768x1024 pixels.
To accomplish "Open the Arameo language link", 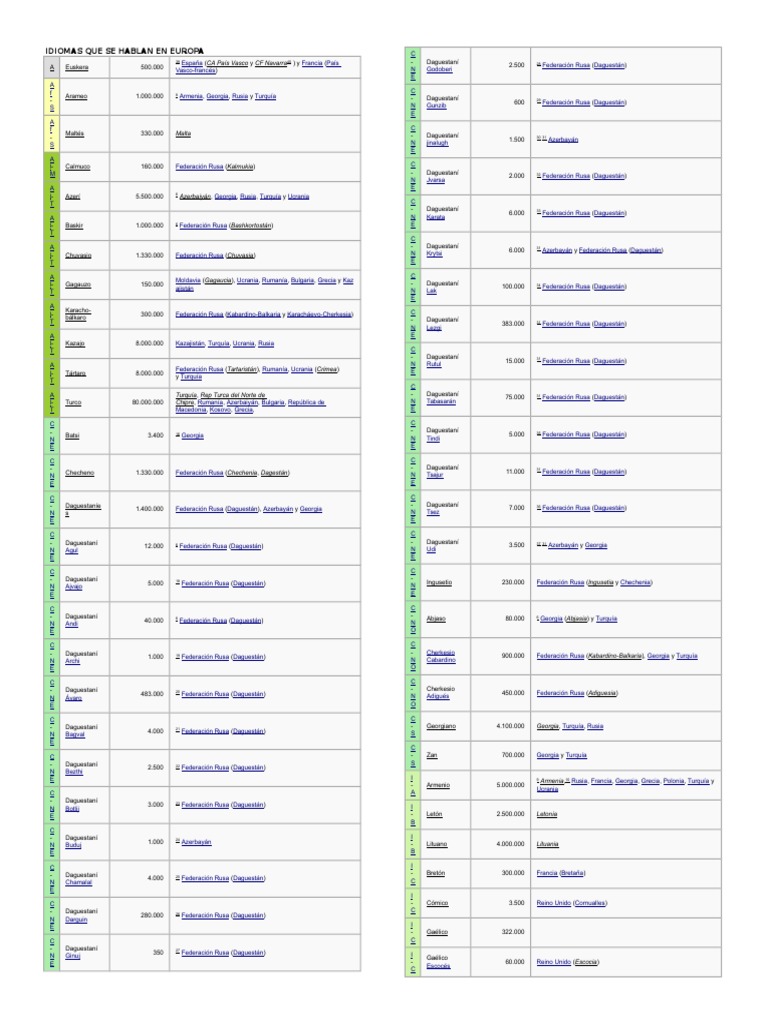I will 76,97.
